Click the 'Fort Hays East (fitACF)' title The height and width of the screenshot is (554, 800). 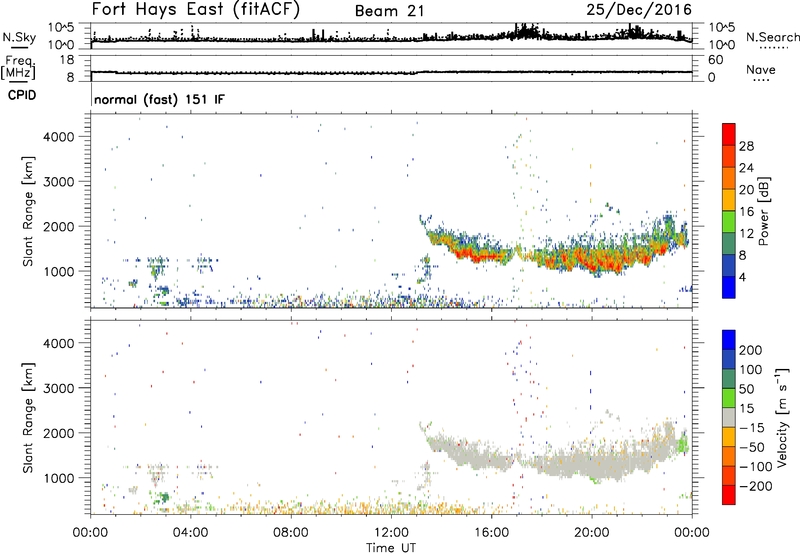(x=195, y=9)
